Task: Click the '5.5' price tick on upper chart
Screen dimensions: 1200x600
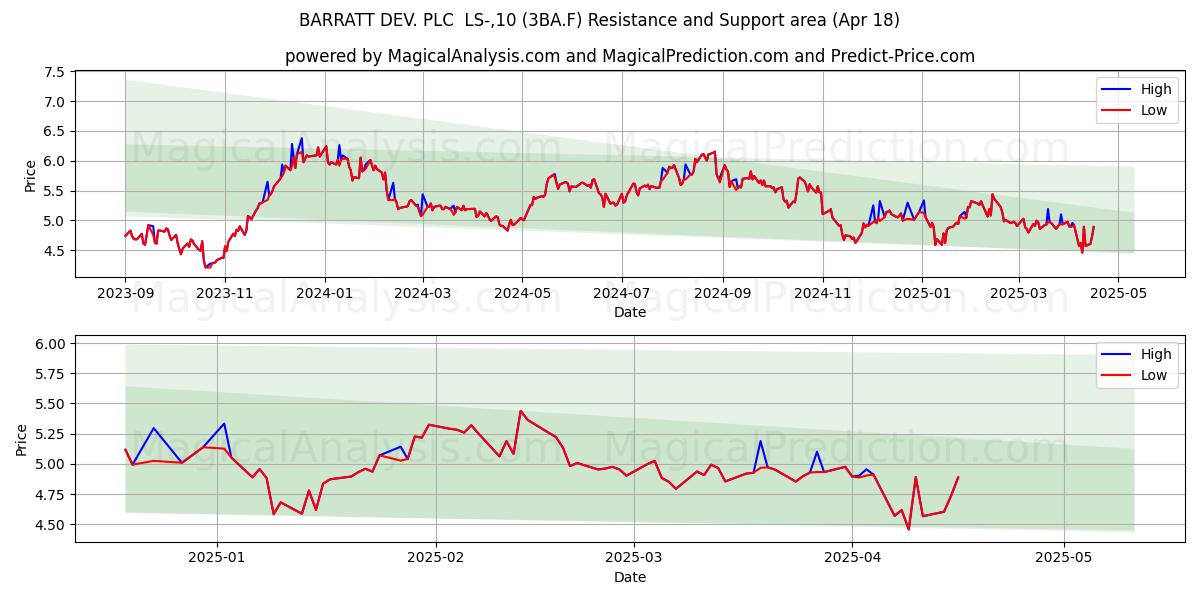Action: pyautogui.click(x=54, y=191)
